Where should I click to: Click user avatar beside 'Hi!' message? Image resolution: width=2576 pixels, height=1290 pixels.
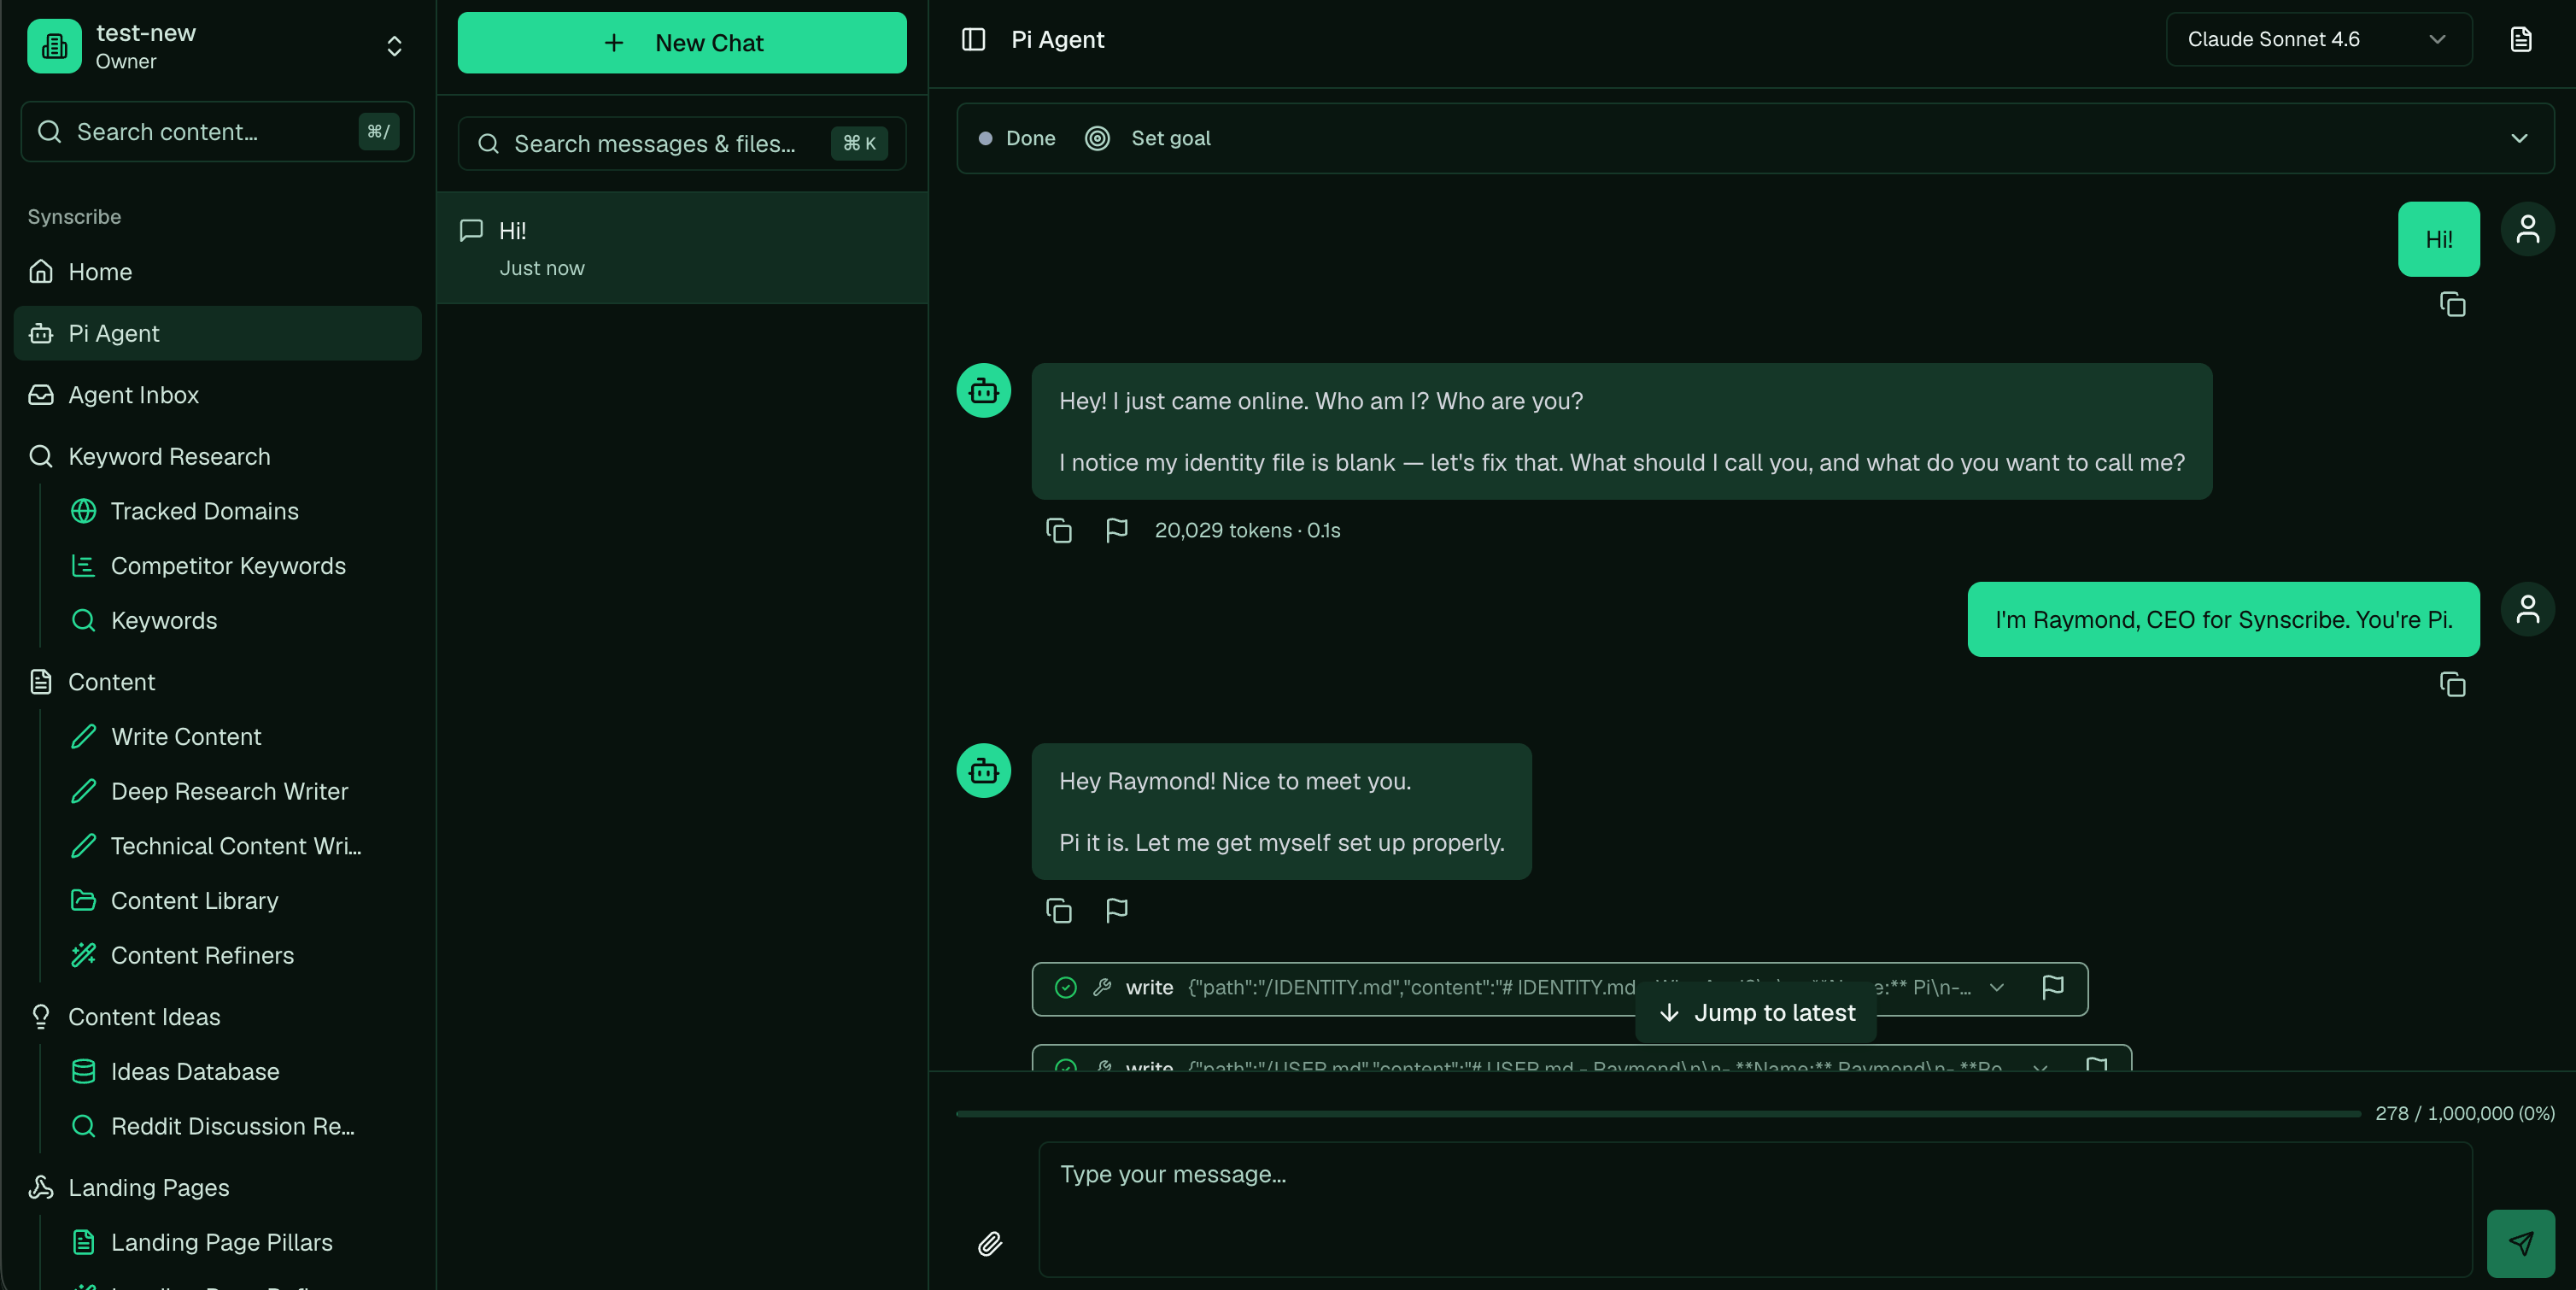[x=2528, y=229]
